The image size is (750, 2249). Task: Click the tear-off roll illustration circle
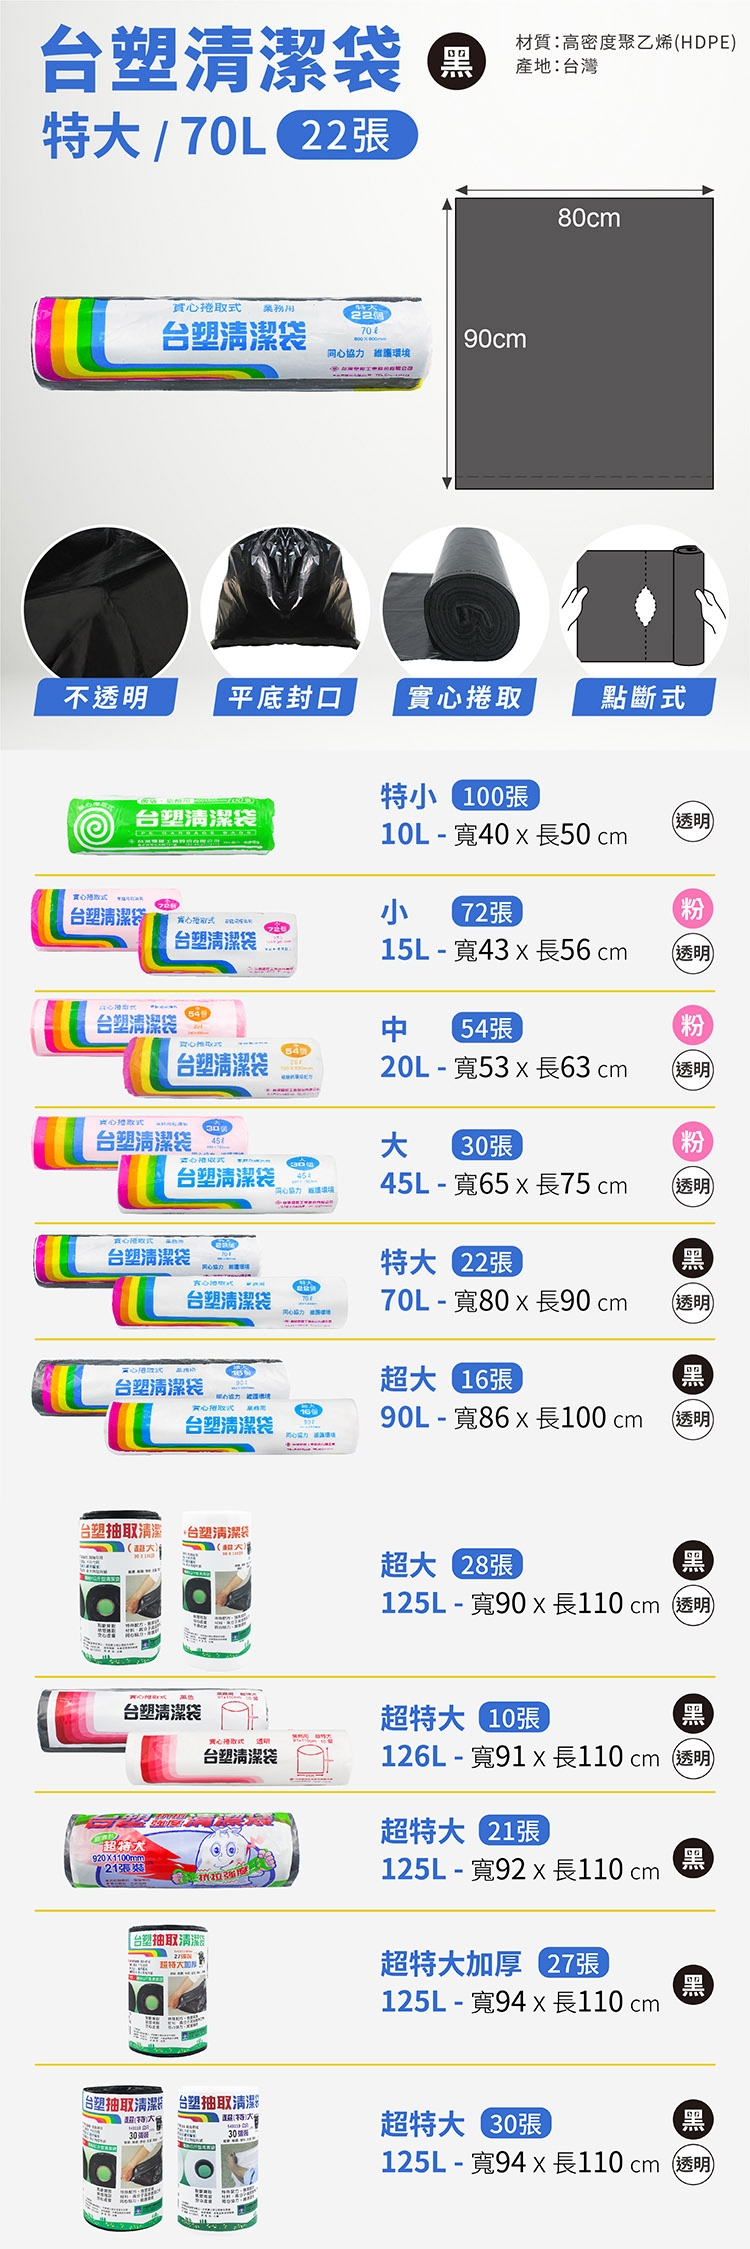[644, 604]
